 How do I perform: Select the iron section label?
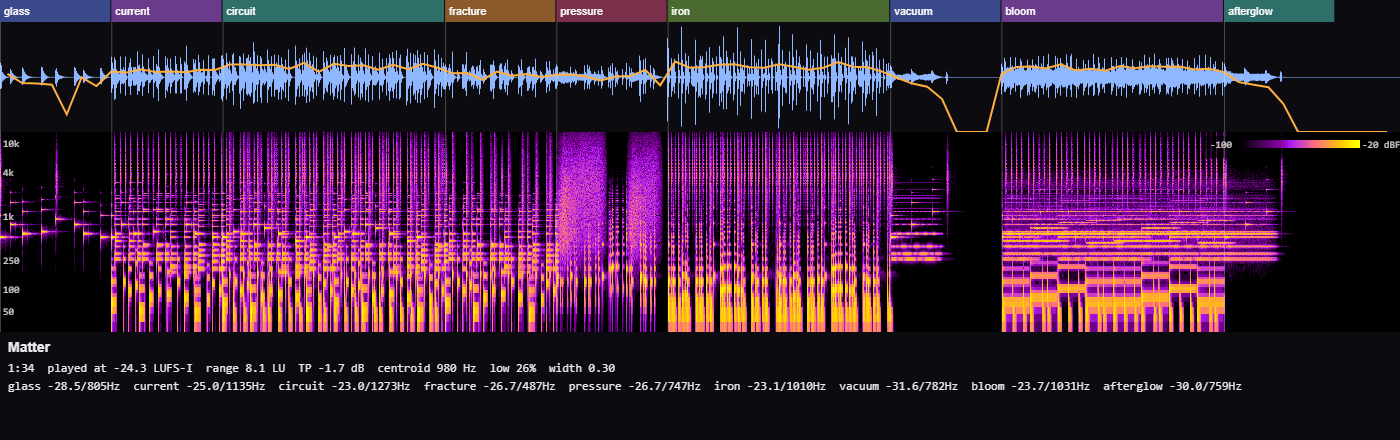779,11
